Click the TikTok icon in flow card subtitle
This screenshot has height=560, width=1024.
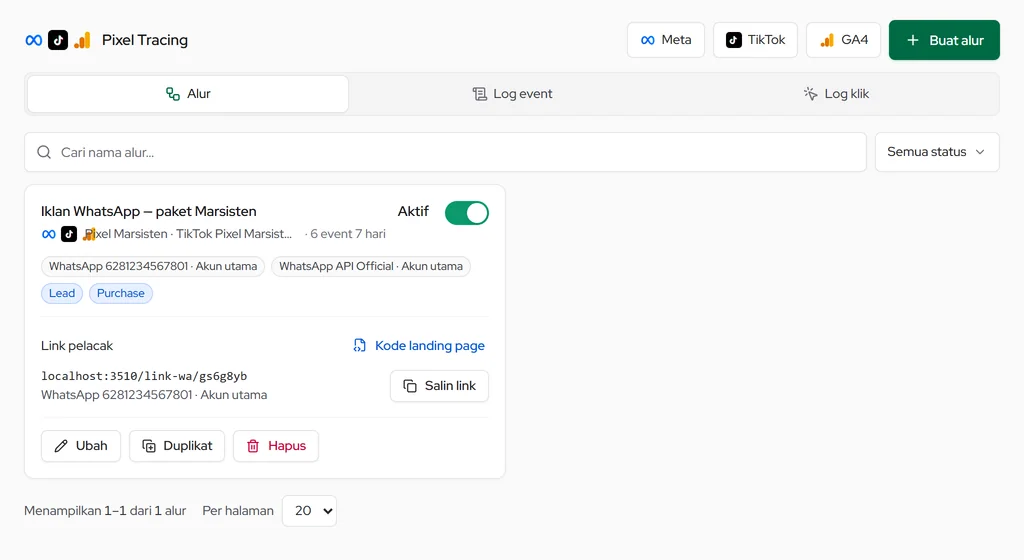(69, 234)
